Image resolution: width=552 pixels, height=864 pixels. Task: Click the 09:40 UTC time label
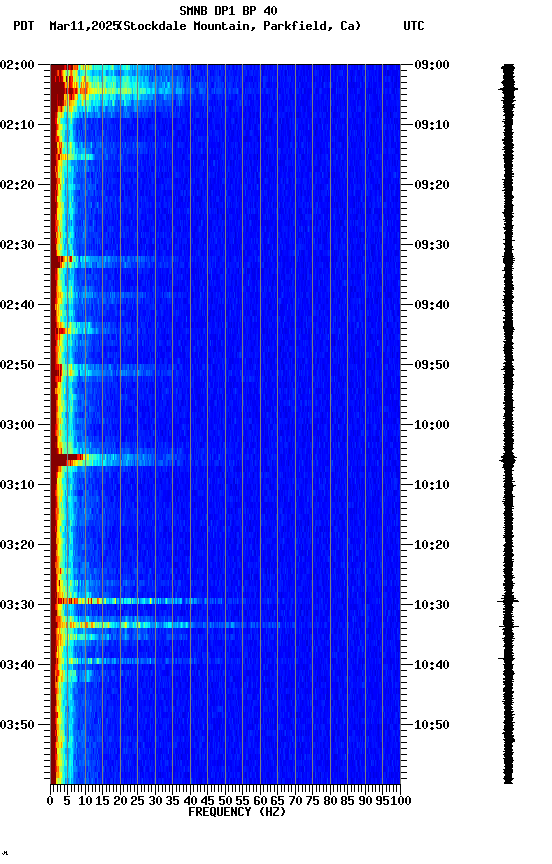click(x=432, y=305)
